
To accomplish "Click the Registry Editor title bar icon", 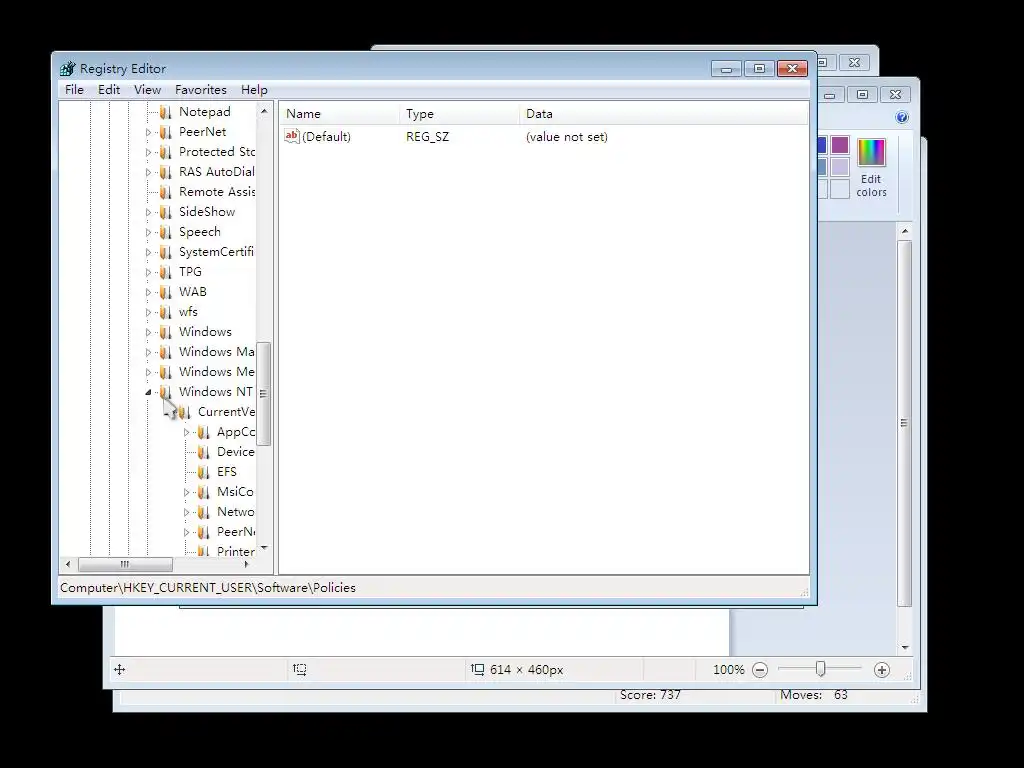I will [67, 69].
